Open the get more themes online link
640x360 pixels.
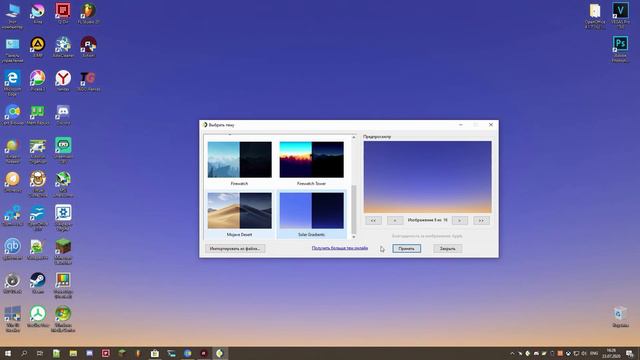pos(340,248)
